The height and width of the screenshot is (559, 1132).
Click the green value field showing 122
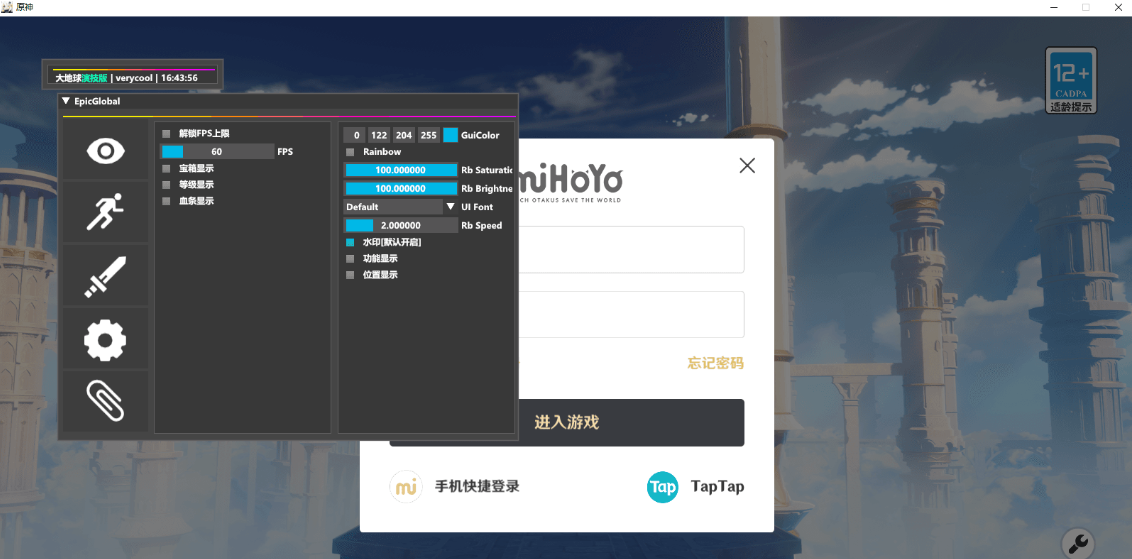click(x=379, y=135)
